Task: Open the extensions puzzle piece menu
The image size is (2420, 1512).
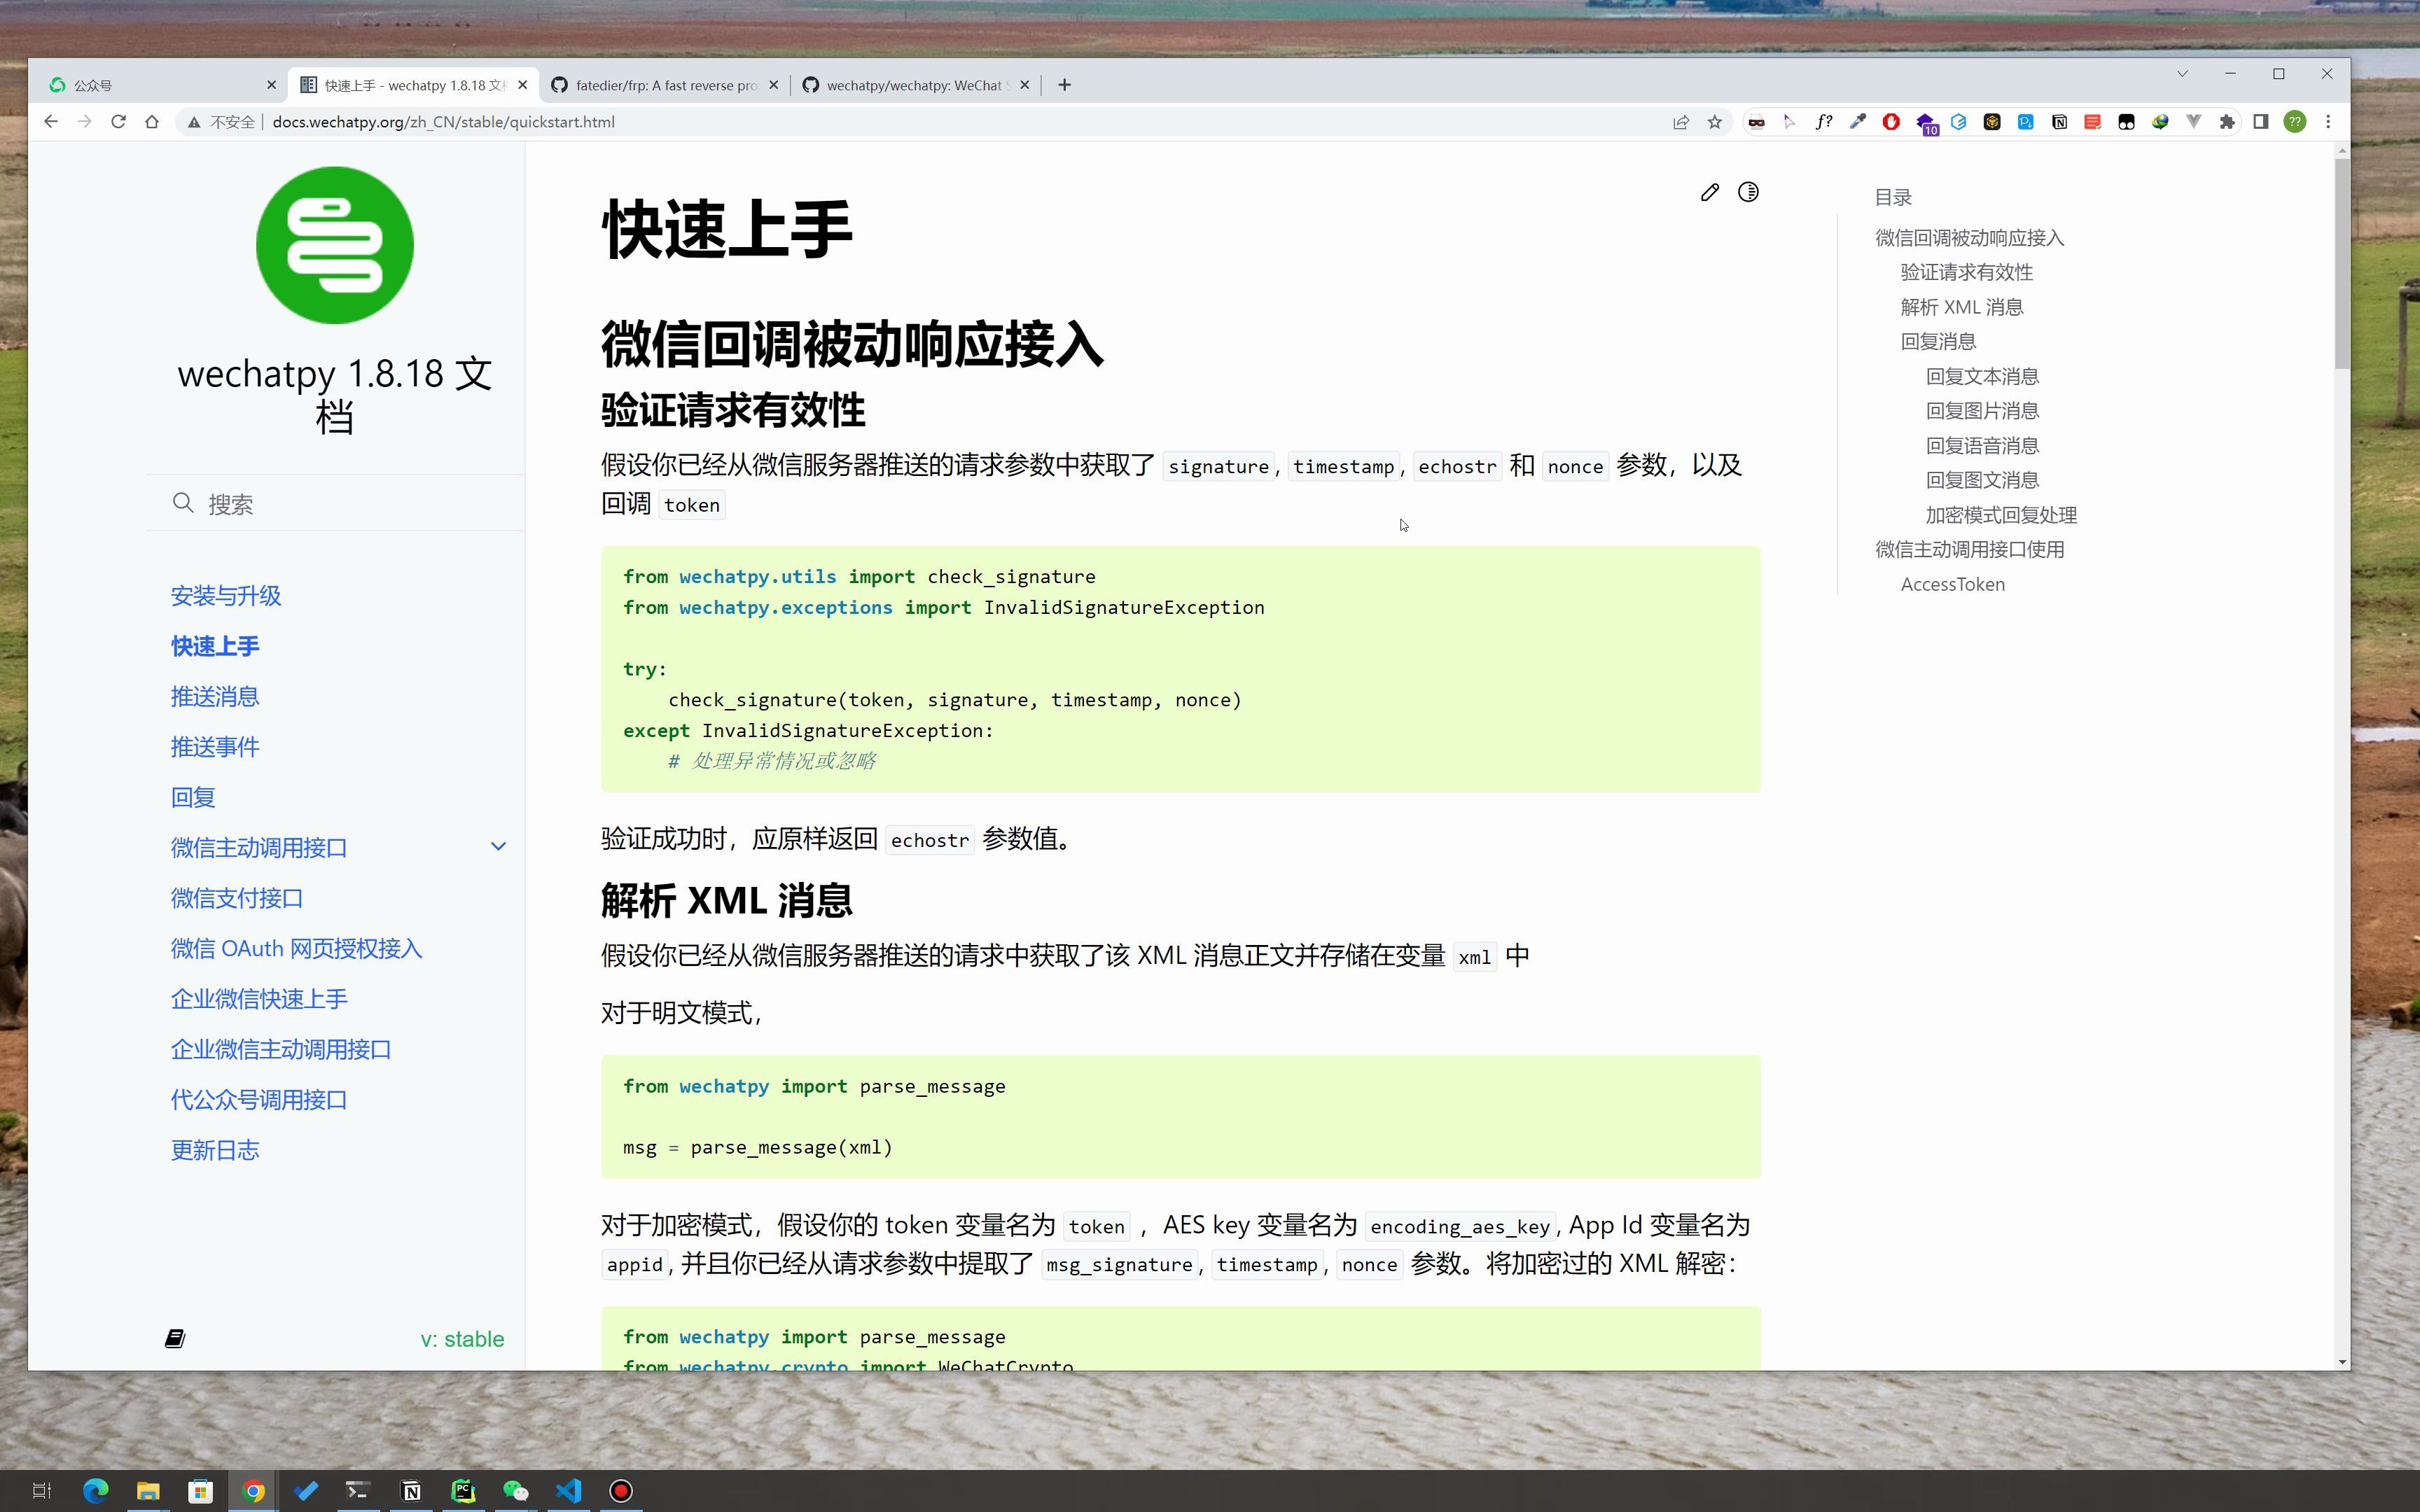Action: tap(2227, 122)
